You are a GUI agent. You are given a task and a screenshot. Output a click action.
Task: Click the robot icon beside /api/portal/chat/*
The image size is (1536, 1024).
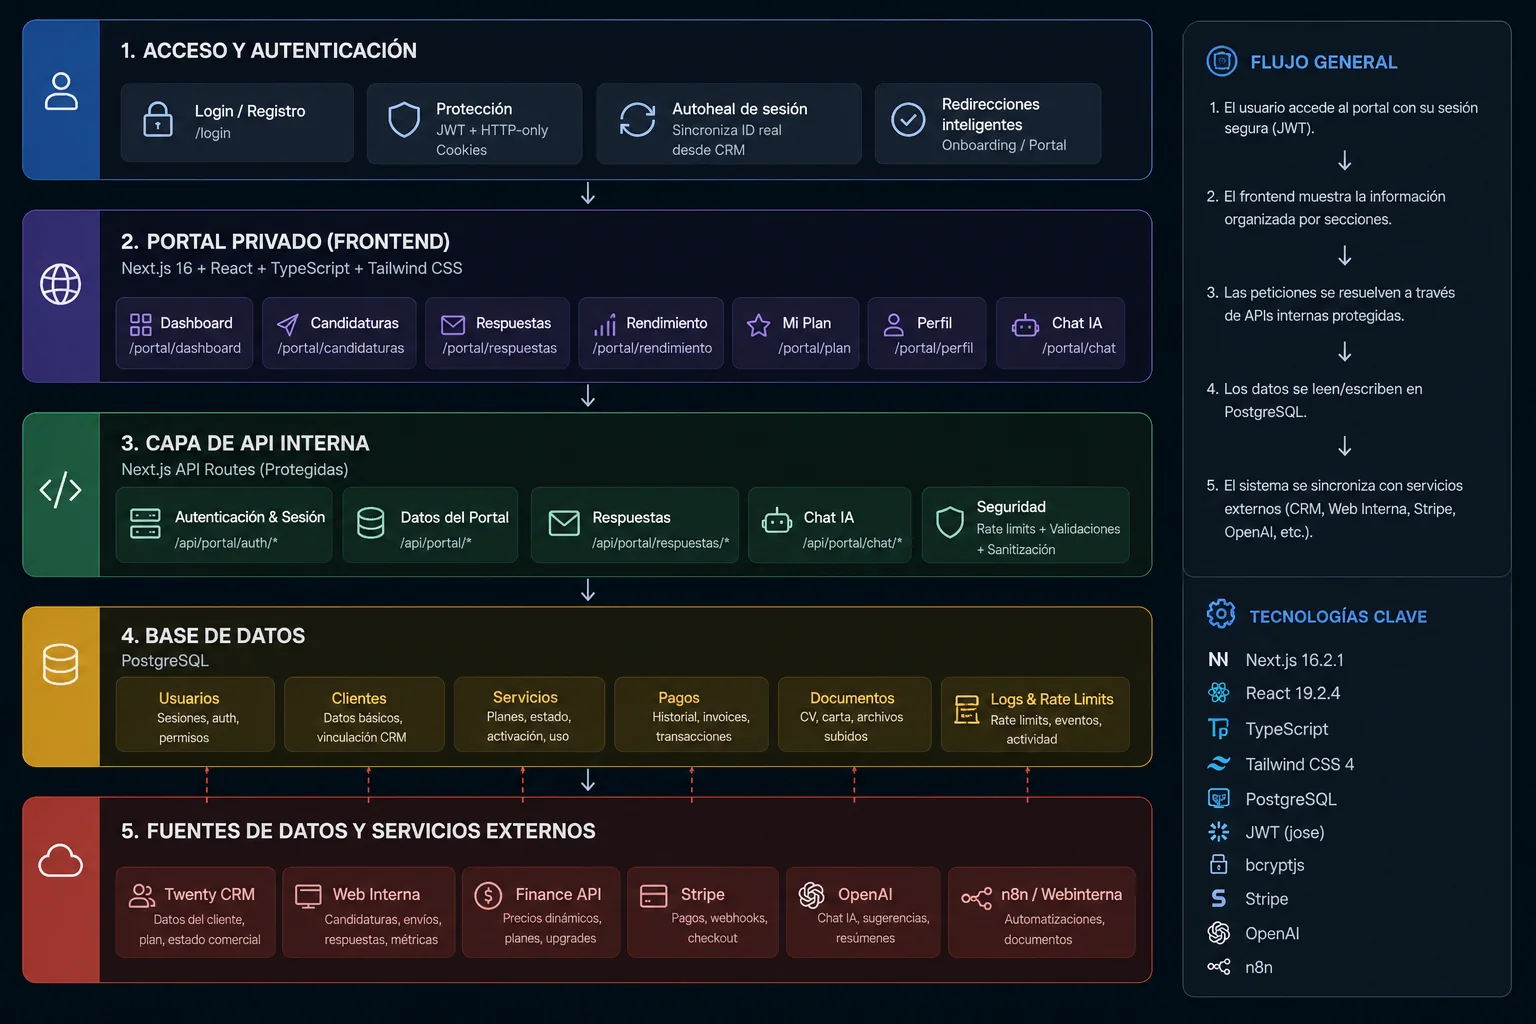pyautogui.click(x=777, y=520)
